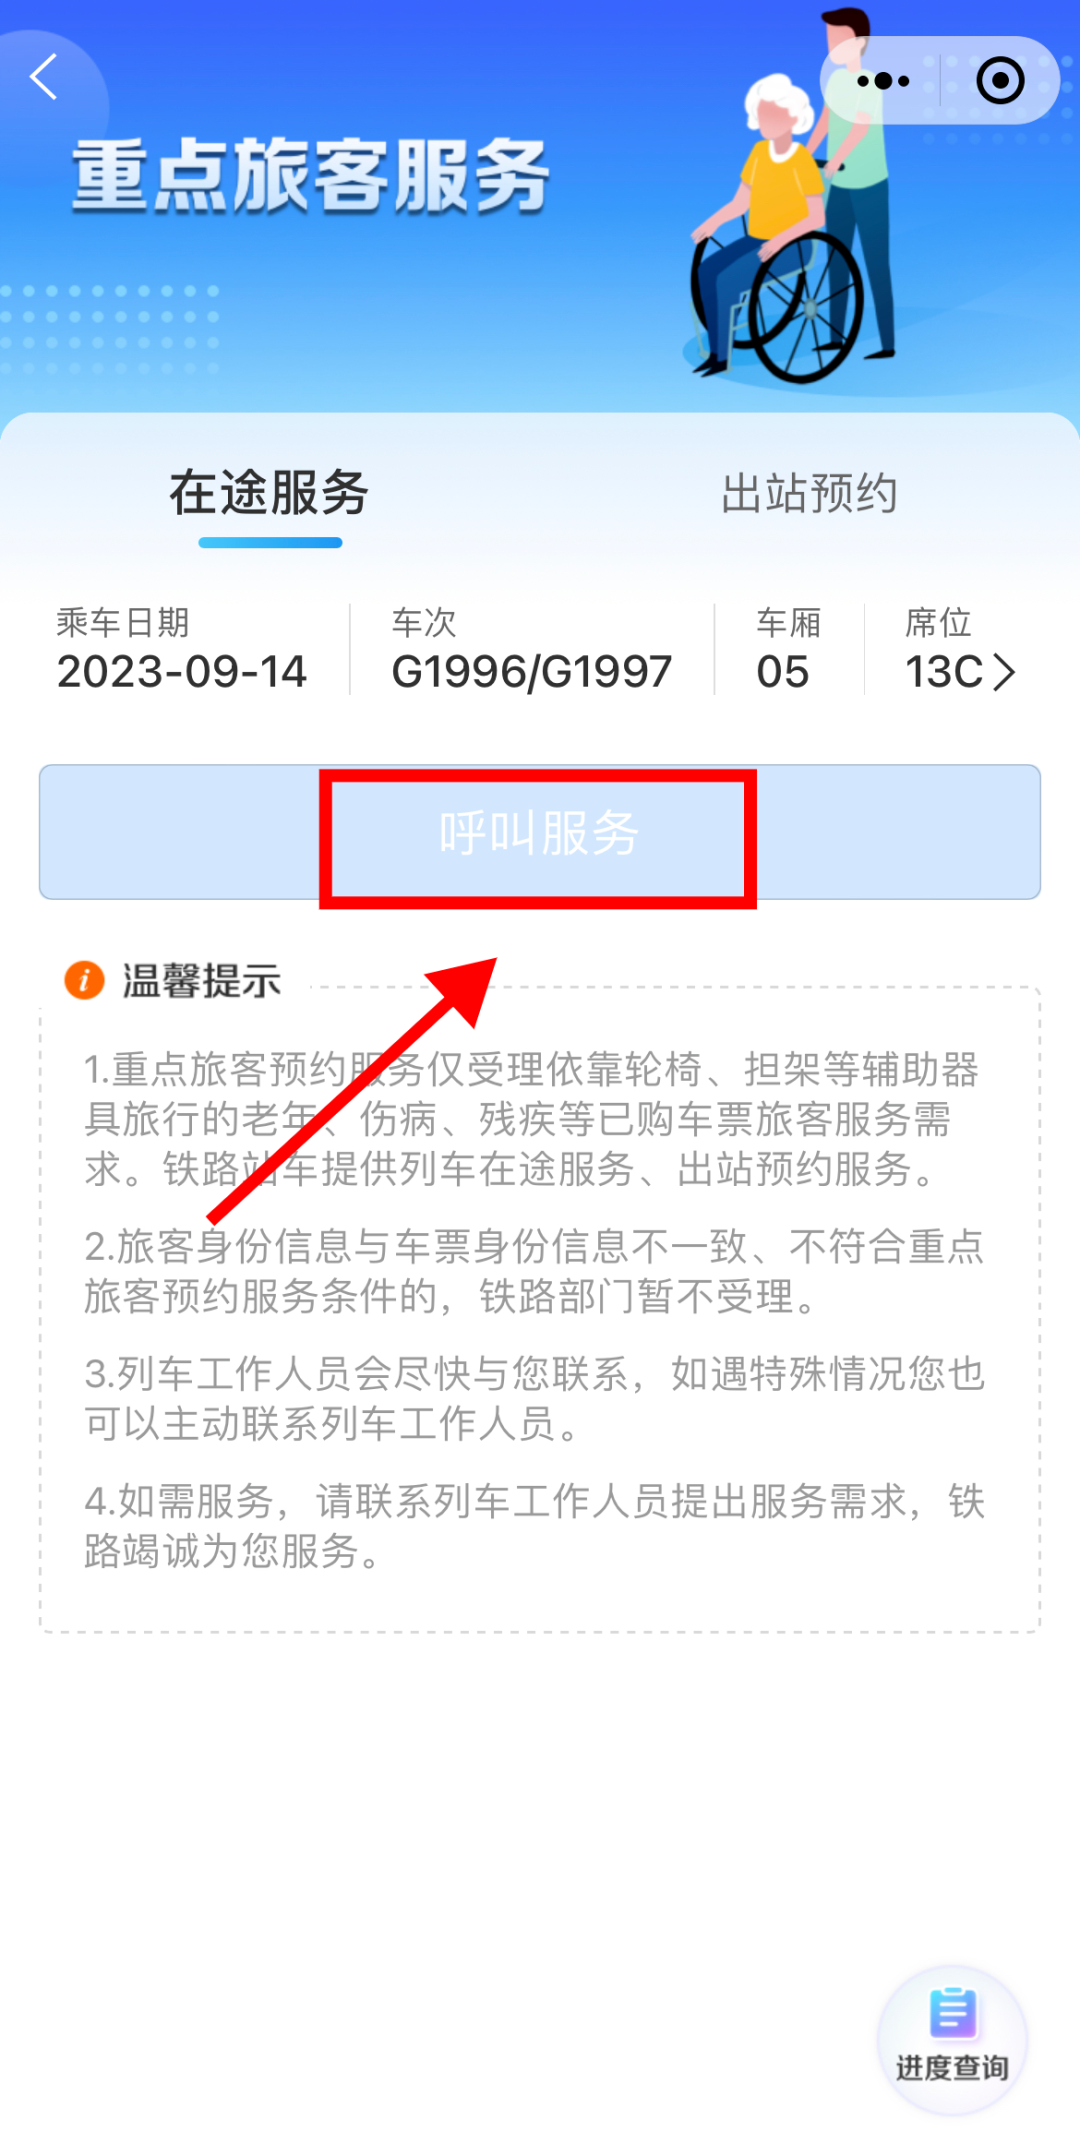Open the 席位 13C seat field
This screenshot has width=1080, height=2132.
point(959,649)
